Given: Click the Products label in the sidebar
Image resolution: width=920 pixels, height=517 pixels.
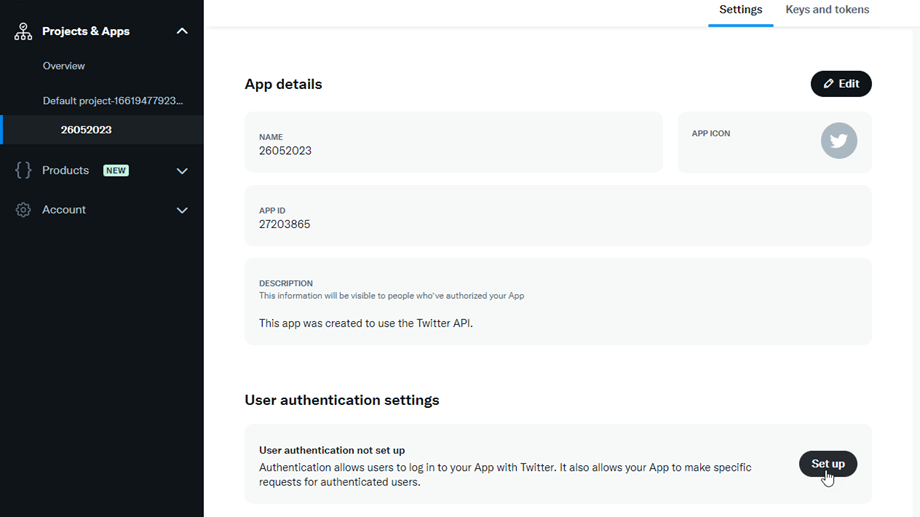Looking at the screenshot, I should [66, 171].
